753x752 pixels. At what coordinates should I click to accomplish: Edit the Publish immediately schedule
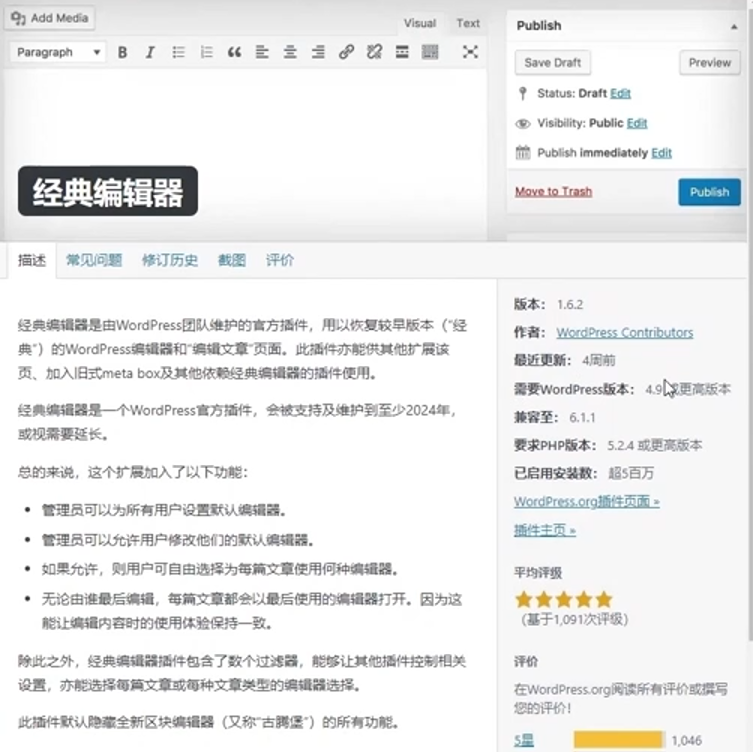tap(661, 153)
